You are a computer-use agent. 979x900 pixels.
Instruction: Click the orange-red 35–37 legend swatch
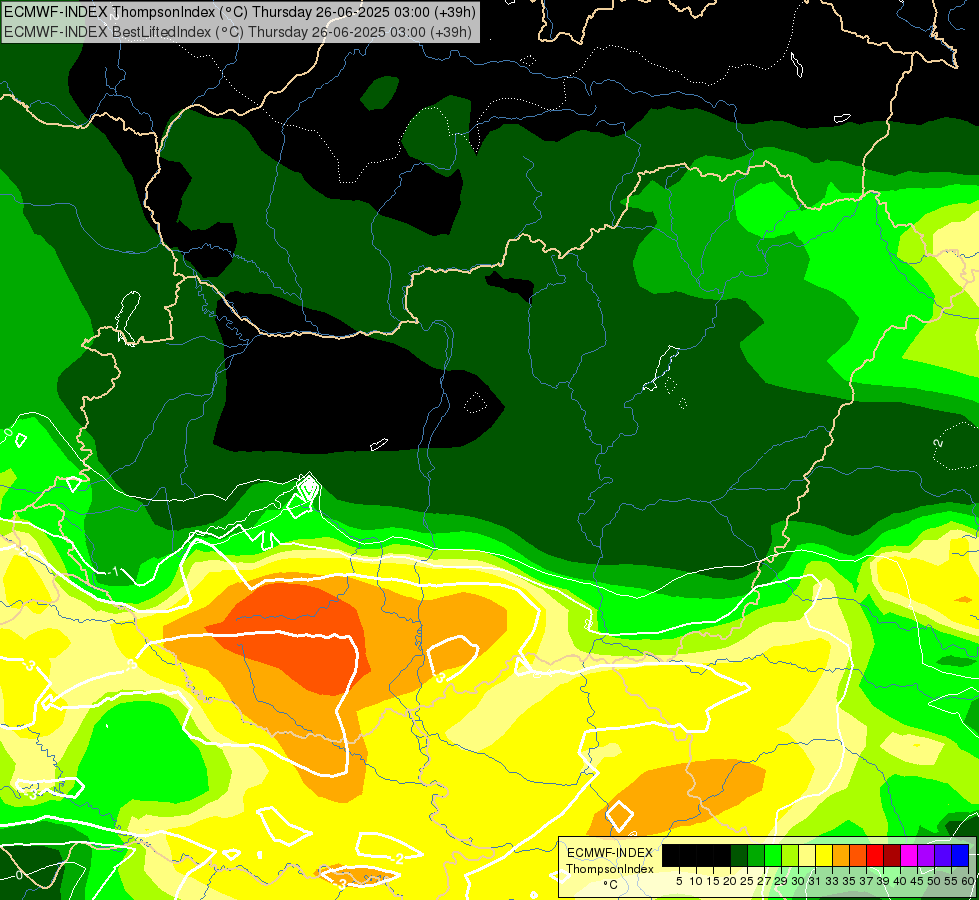tap(858, 855)
